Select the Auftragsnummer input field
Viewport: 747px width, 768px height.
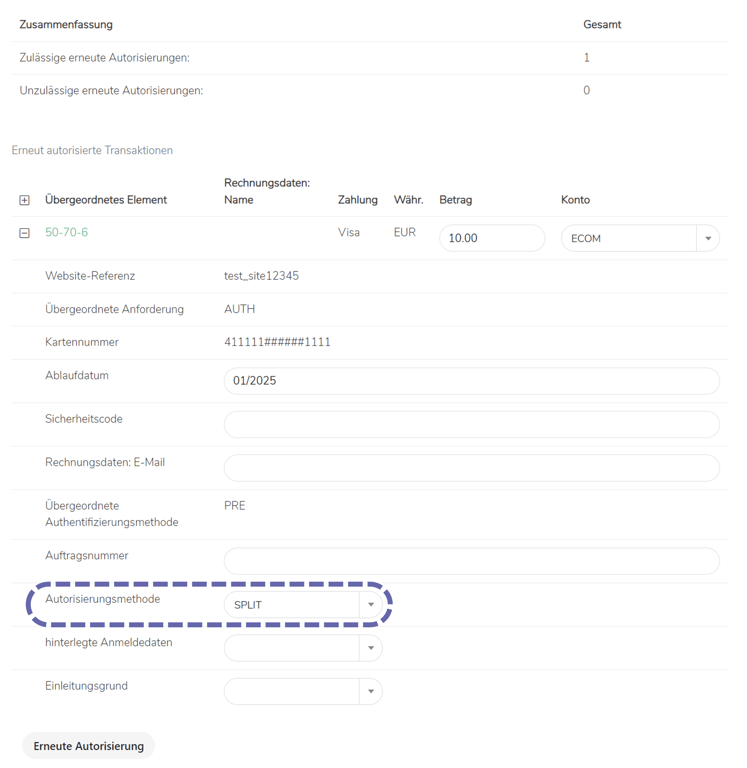coord(471,560)
